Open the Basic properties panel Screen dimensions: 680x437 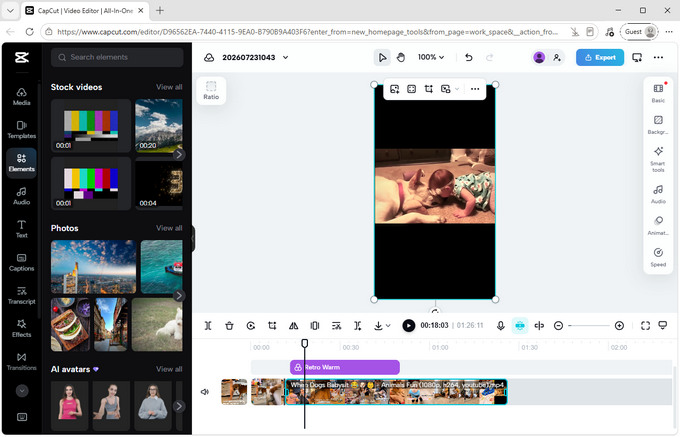point(658,93)
